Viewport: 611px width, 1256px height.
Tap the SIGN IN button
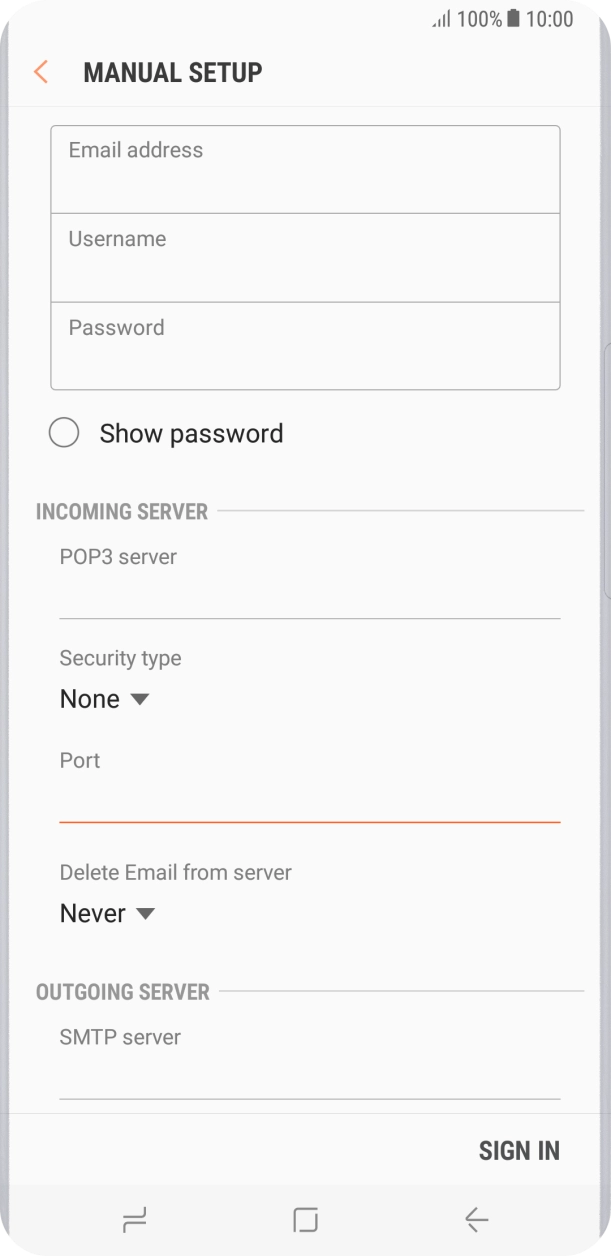click(x=519, y=1150)
